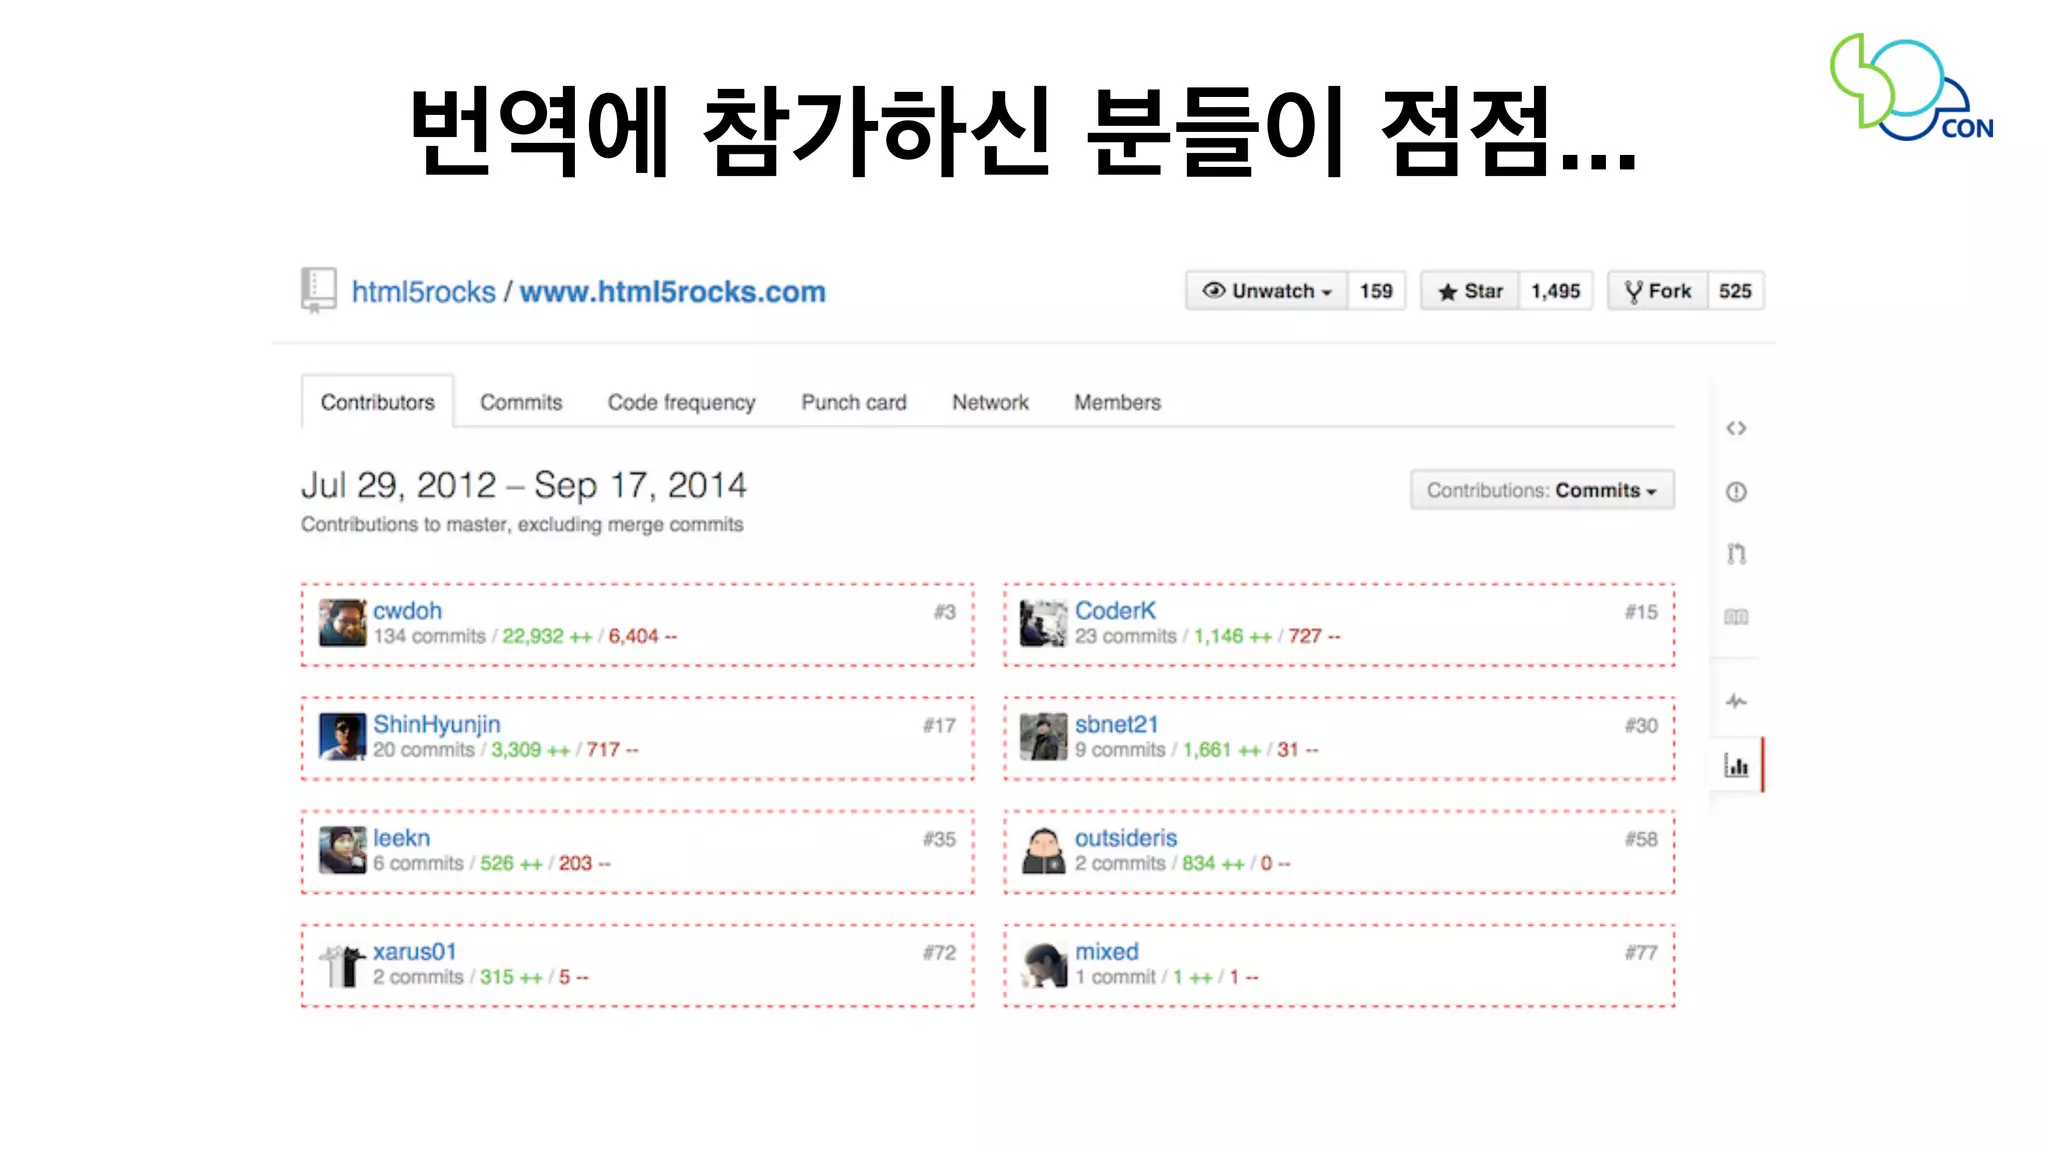Screen dimensions: 2048x1152
Task: Open html5rocks owner link
Action: pyautogui.click(x=423, y=292)
